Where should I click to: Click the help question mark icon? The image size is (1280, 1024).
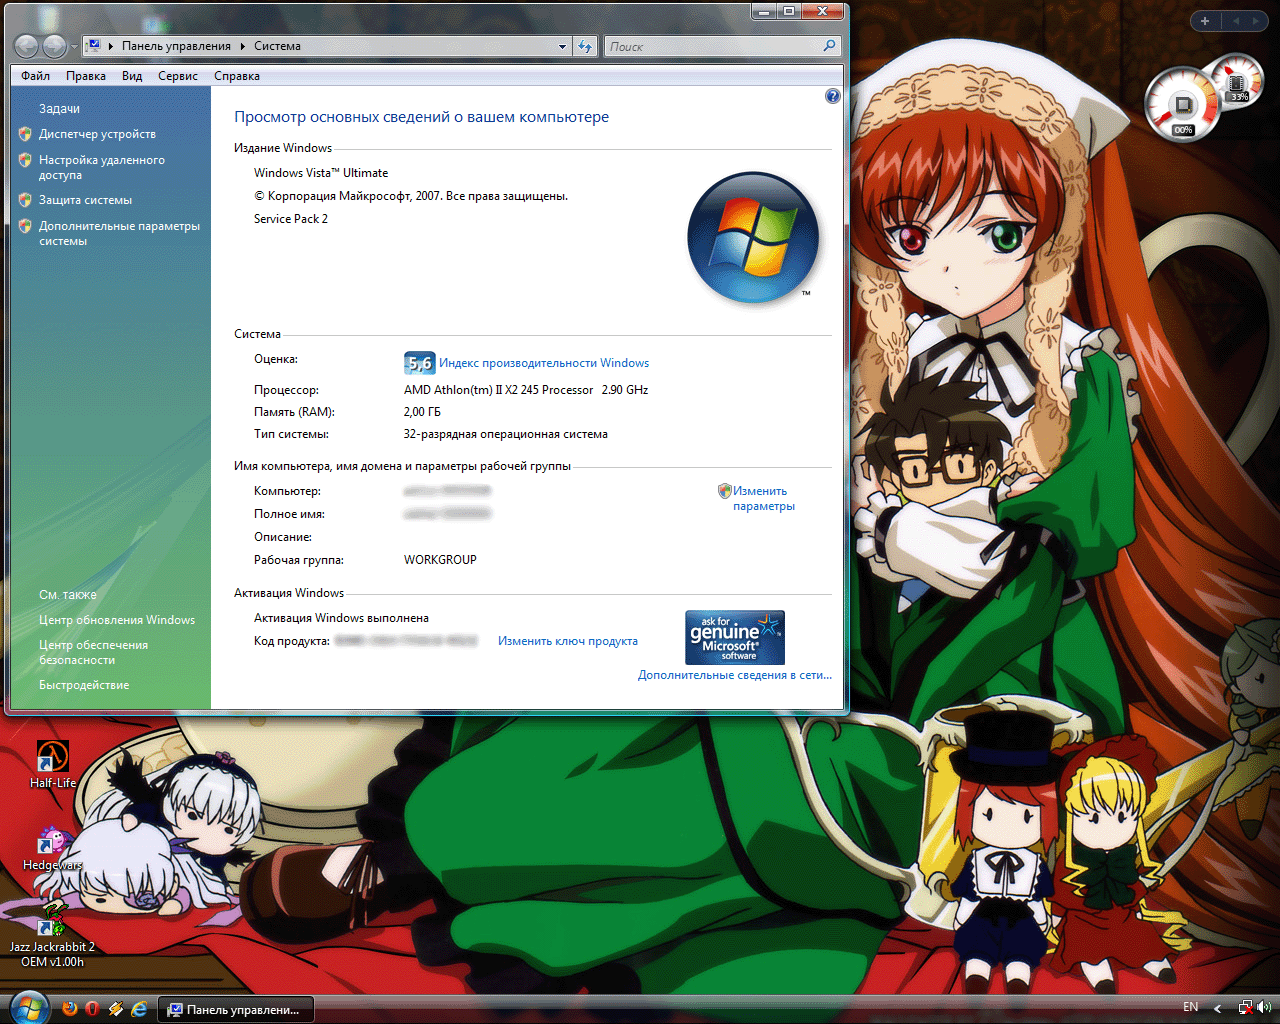pyautogui.click(x=832, y=96)
